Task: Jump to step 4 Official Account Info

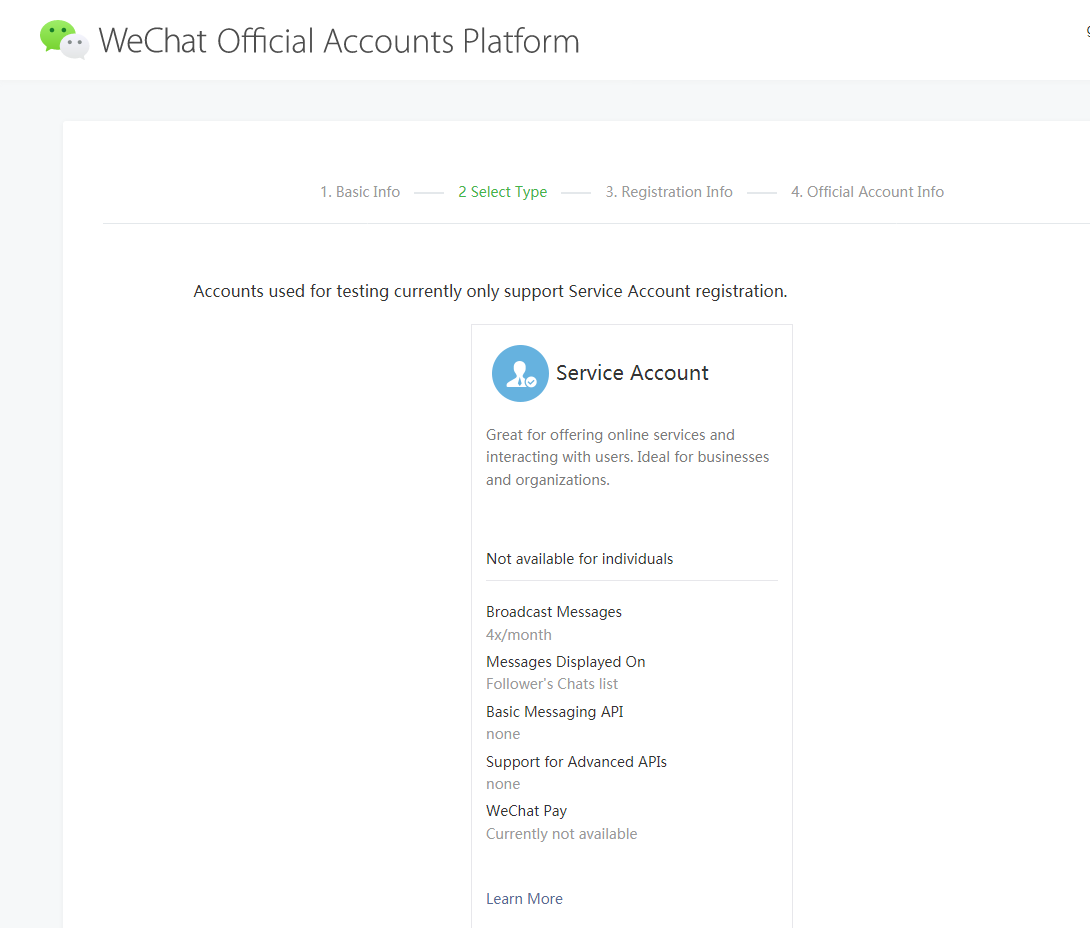Action: click(x=867, y=192)
